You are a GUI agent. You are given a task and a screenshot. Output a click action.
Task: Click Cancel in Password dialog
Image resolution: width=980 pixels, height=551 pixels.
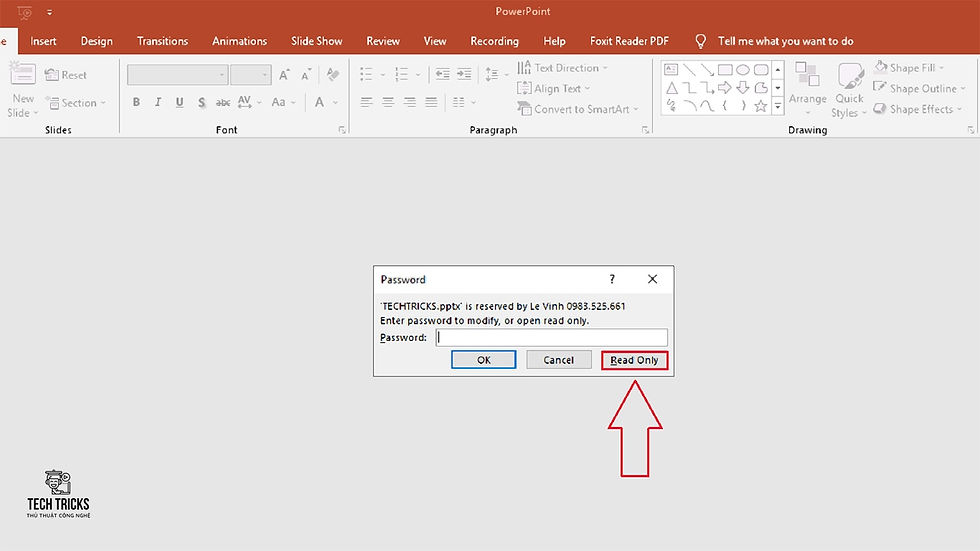coord(559,360)
